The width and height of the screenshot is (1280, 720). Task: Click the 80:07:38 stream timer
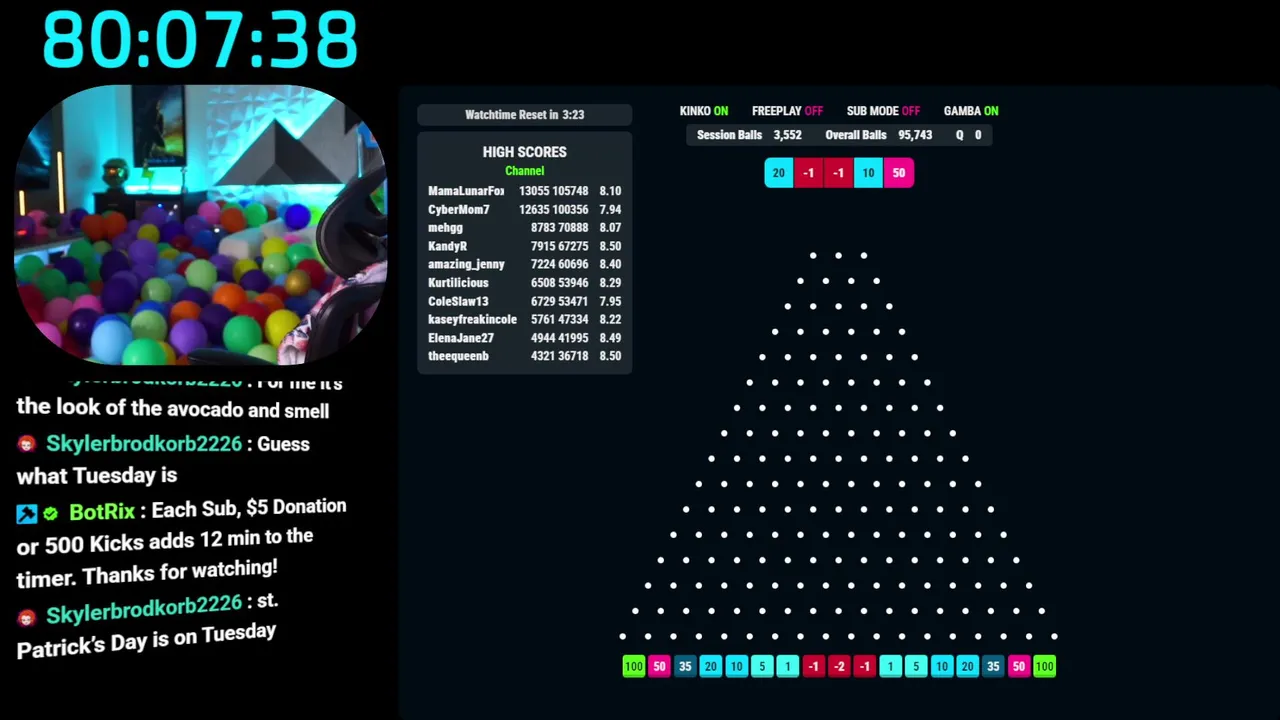[200, 41]
